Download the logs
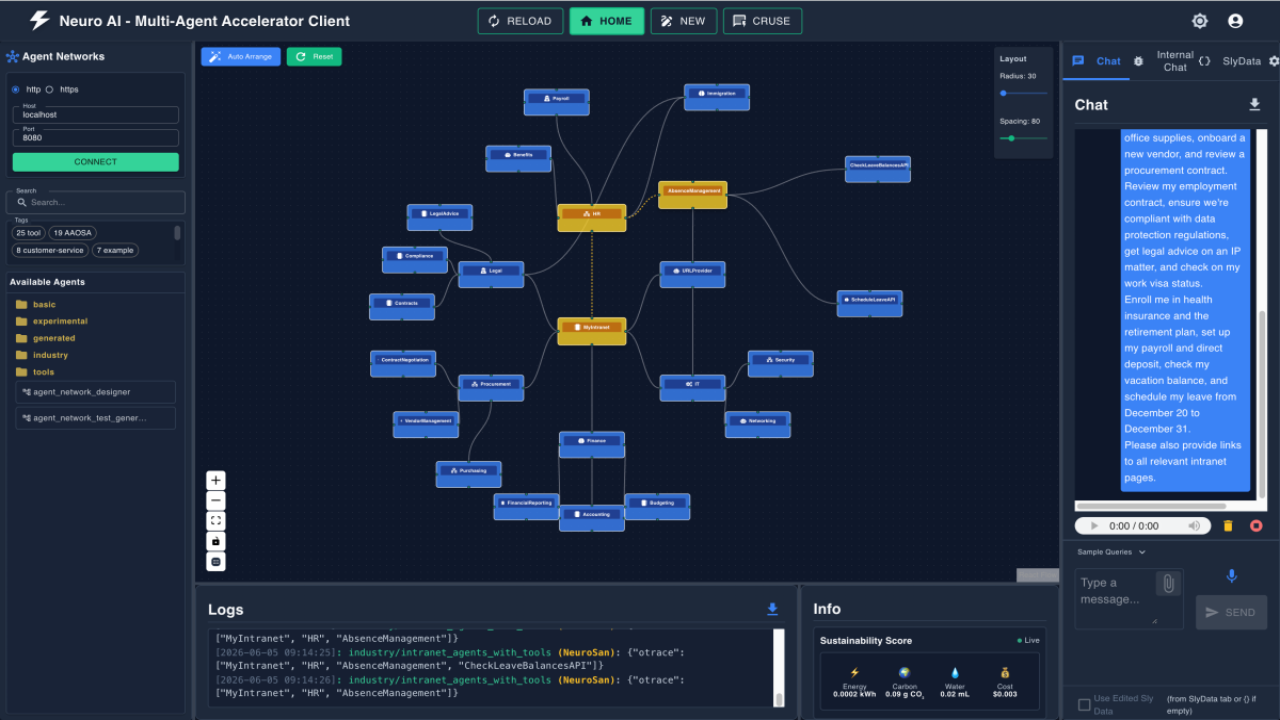1280x720 pixels. [x=772, y=609]
